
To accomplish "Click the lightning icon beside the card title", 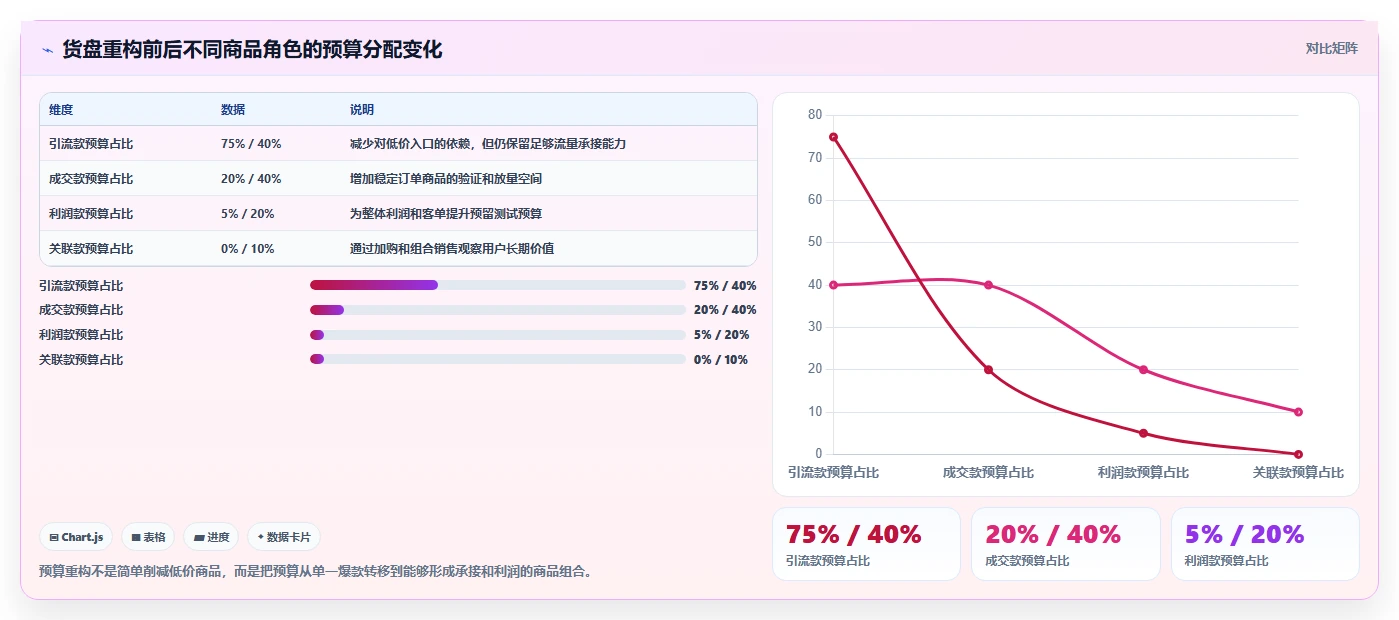I will [x=48, y=50].
